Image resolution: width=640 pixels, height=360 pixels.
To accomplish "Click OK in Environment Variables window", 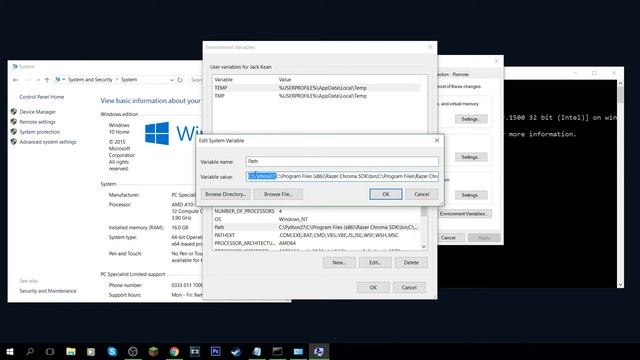I will pyautogui.click(x=373, y=287).
